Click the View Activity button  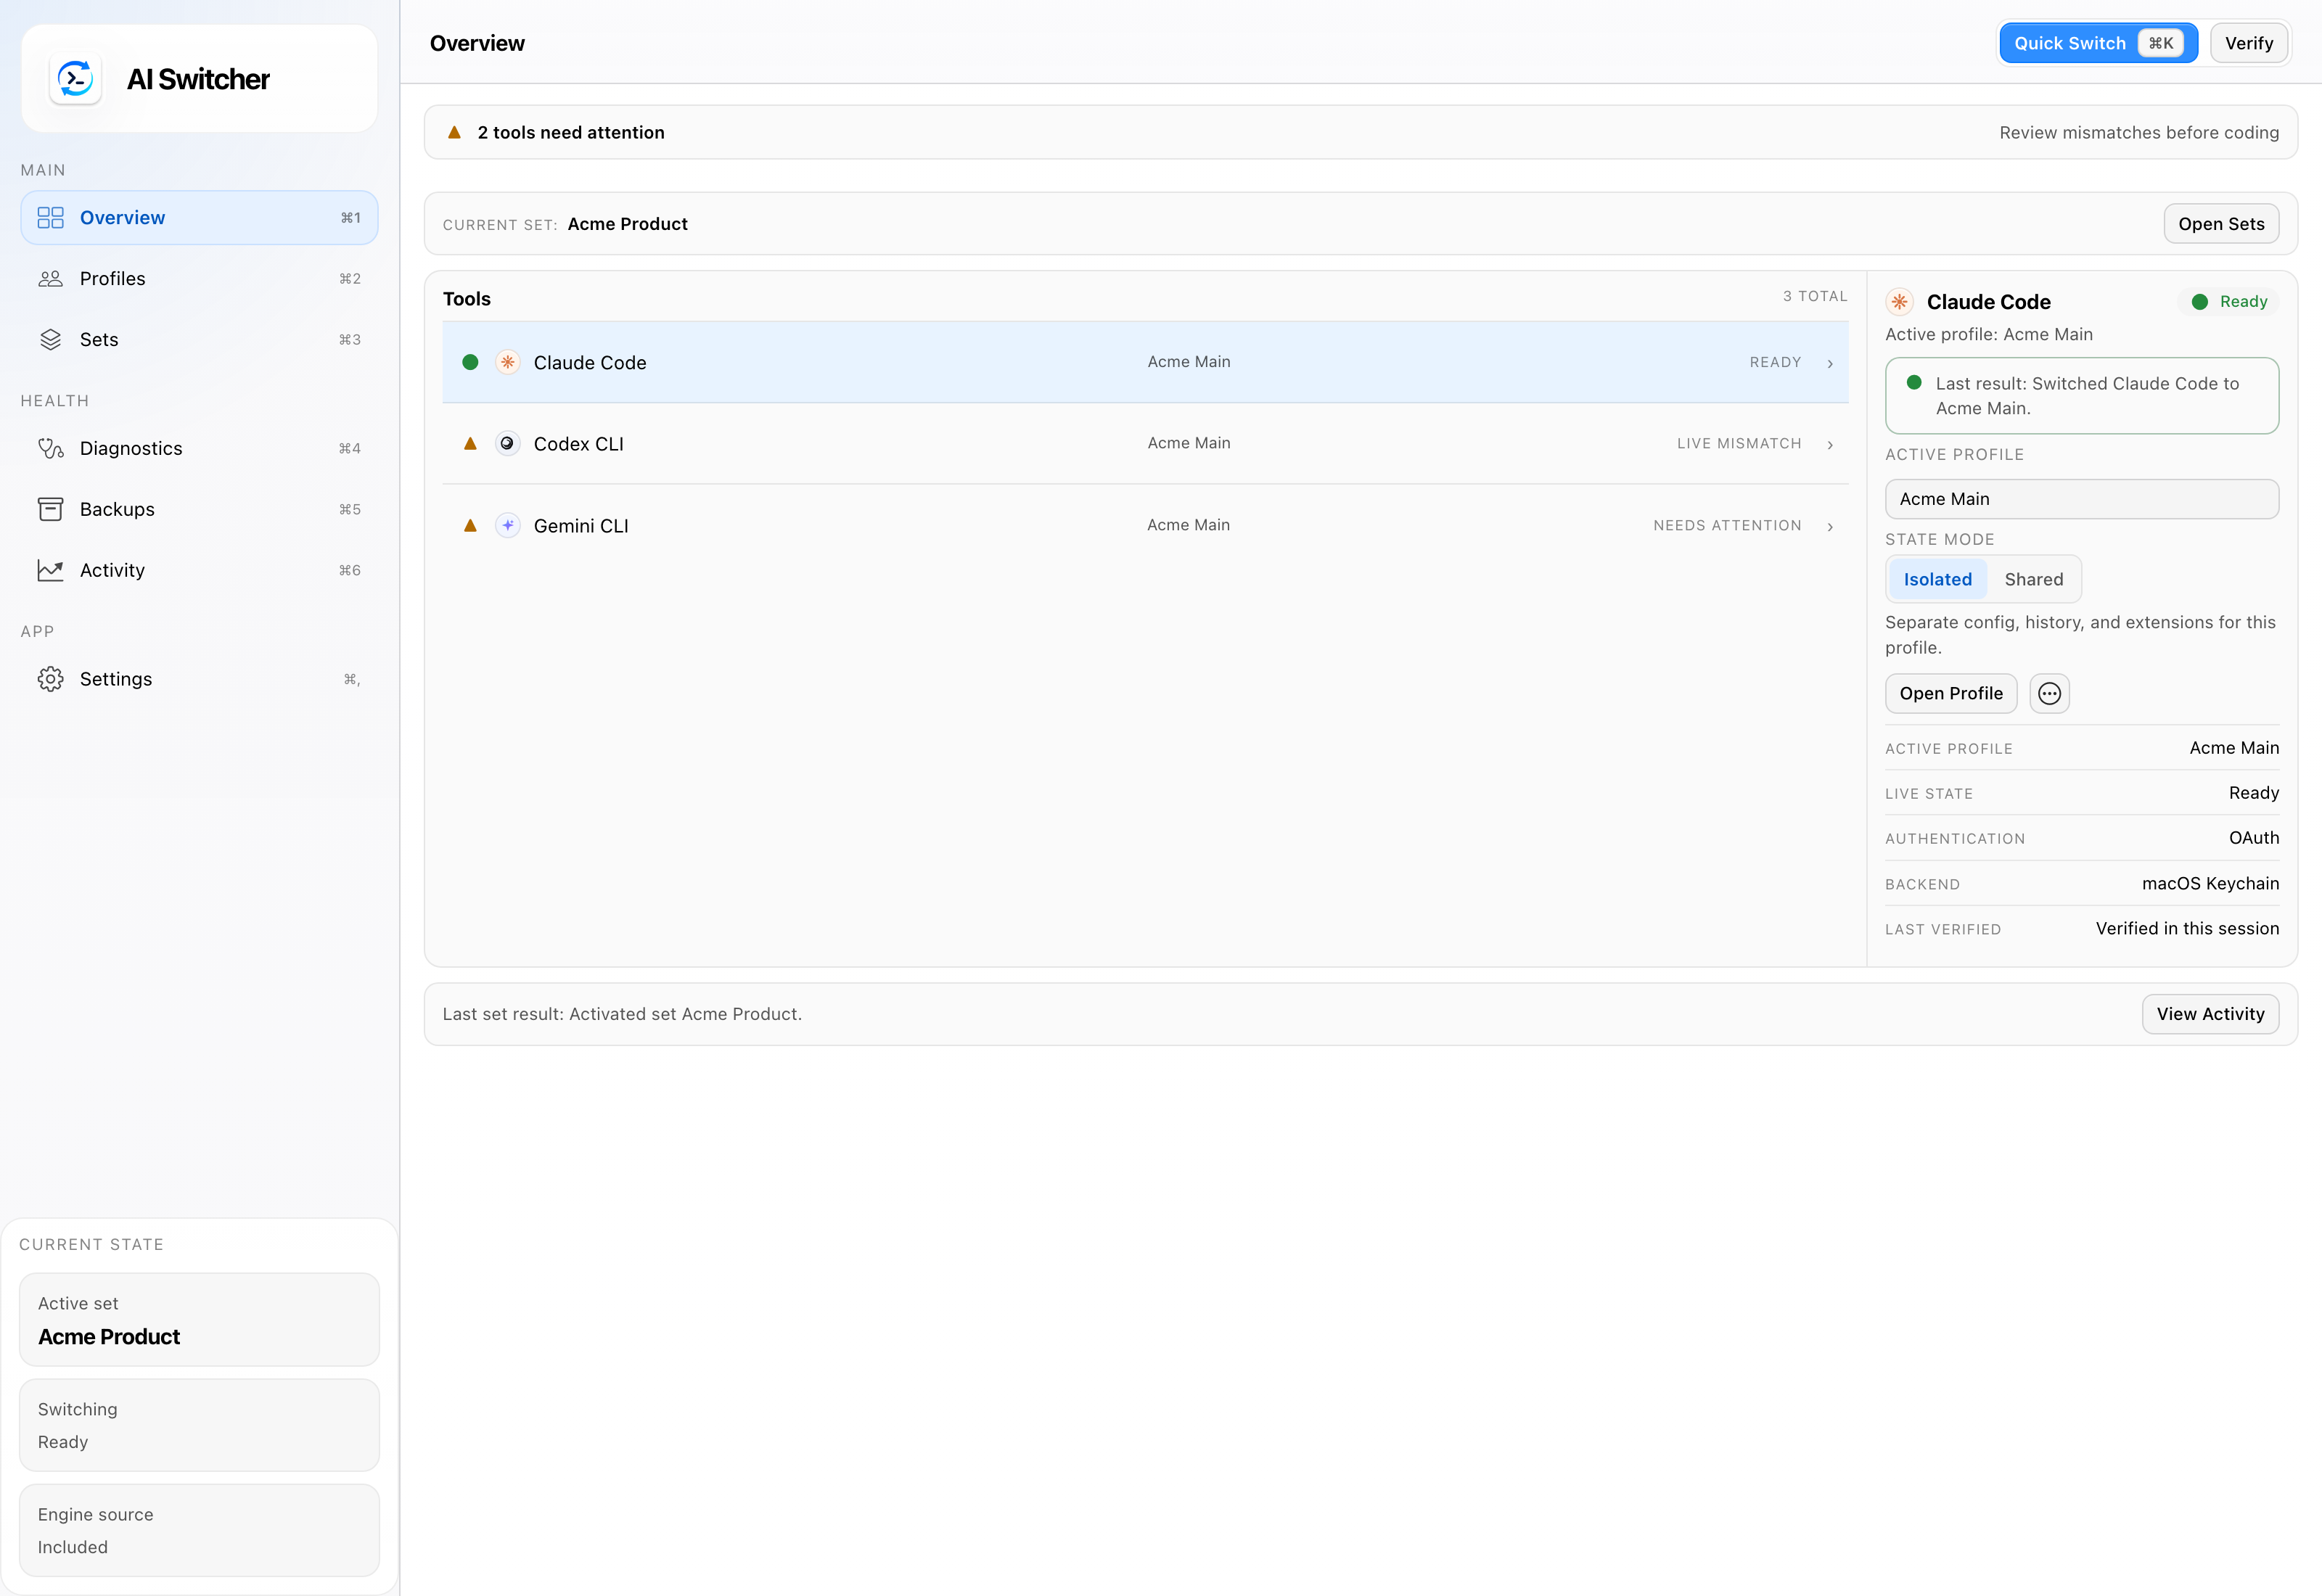pyautogui.click(x=2210, y=1014)
